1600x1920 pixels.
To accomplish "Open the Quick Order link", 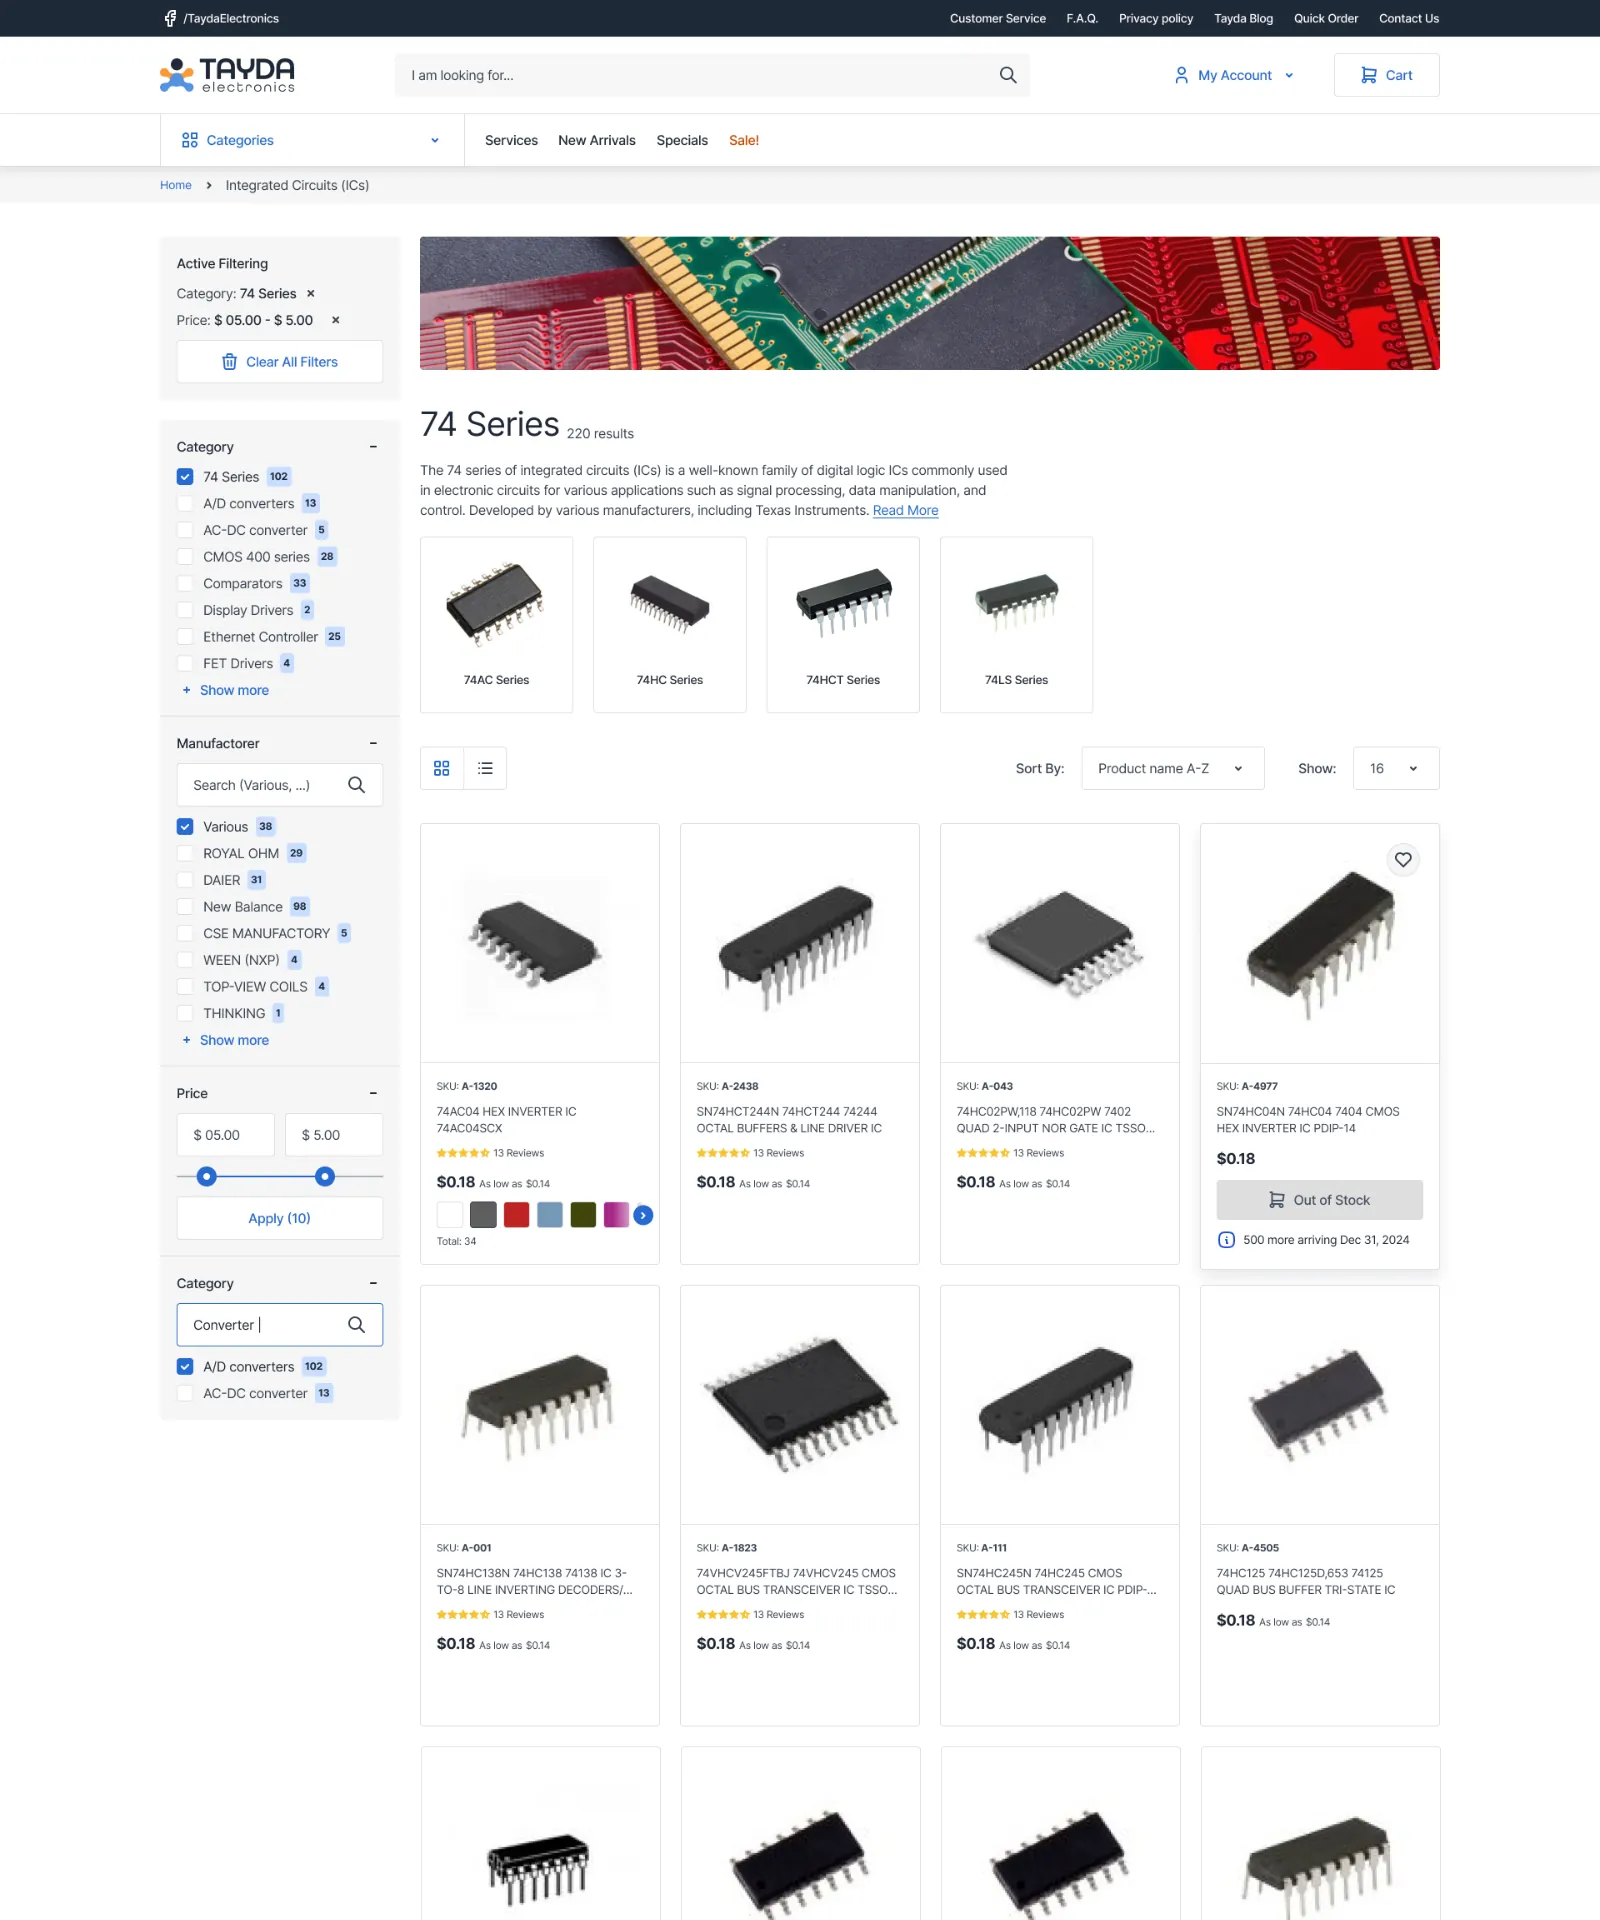I will (1326, 18).
